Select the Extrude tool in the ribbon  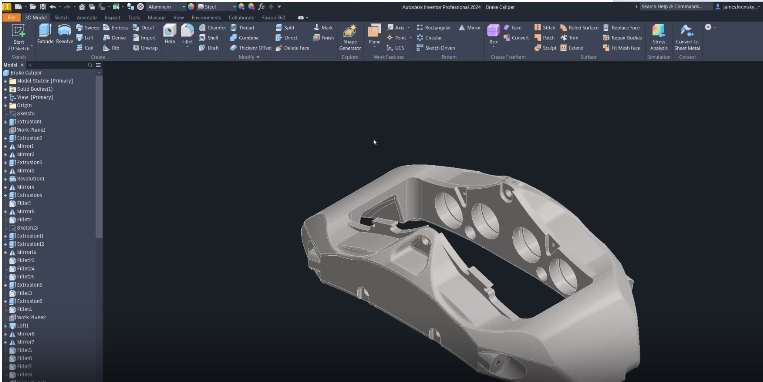[x=45, y=34]
